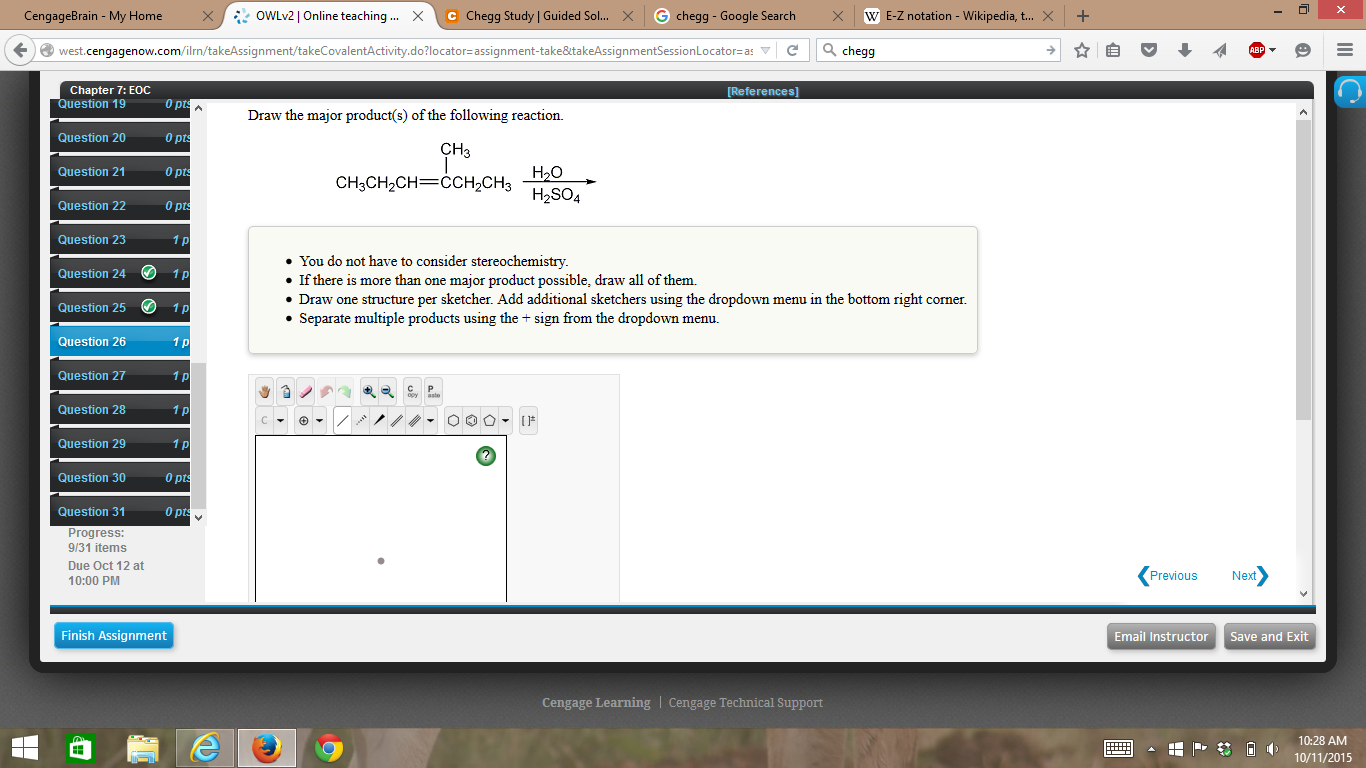Viewport: 1366px width, 768px height.
Task: Open the atom label dropdown arrow
Action: click(280, 421)
